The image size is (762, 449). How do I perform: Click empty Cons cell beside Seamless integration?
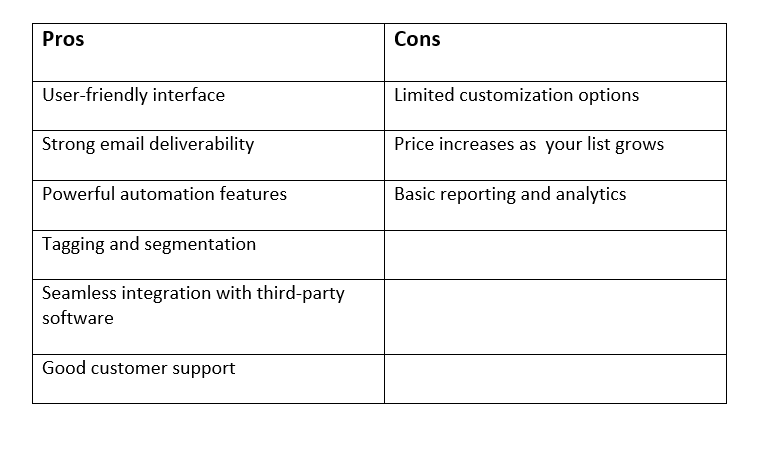555,317
